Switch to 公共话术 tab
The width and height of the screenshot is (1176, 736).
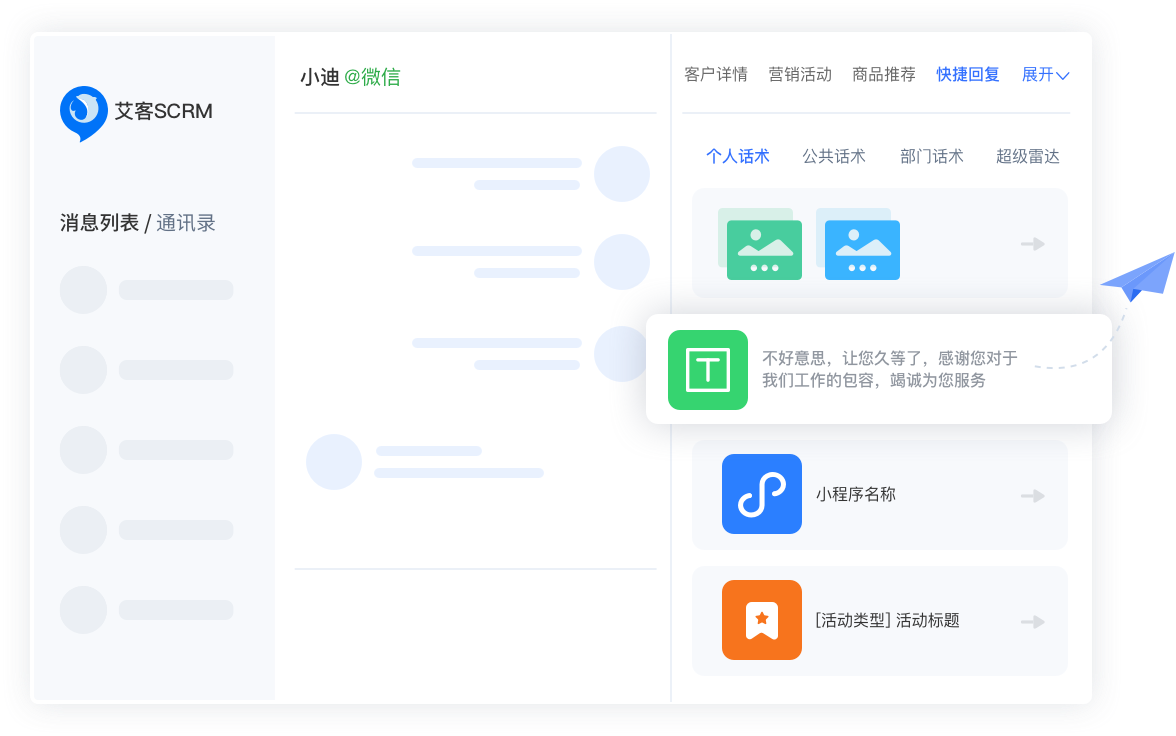coord(834,156)
